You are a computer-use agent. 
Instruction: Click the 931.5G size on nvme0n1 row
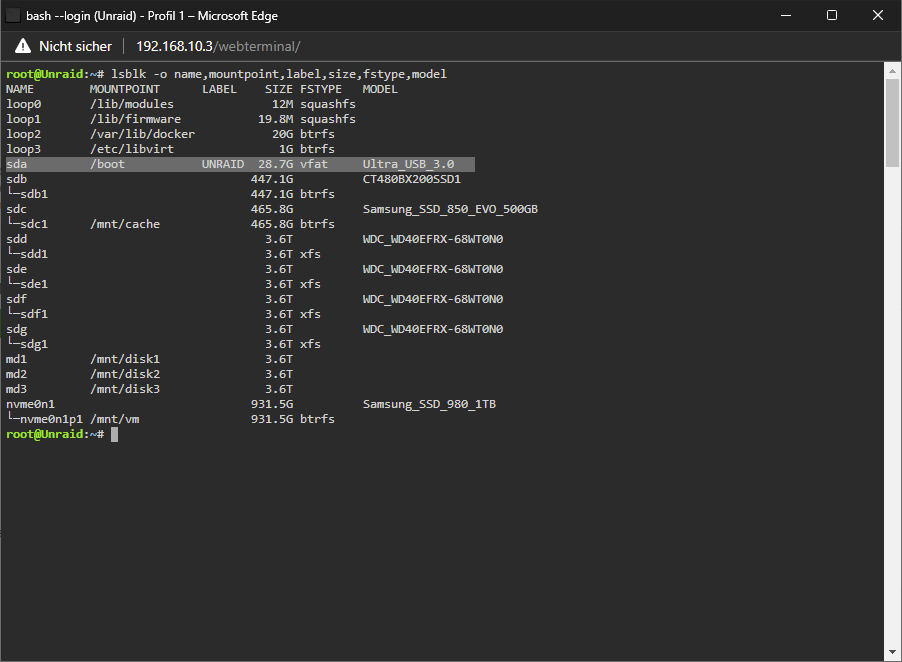[272, 404]
